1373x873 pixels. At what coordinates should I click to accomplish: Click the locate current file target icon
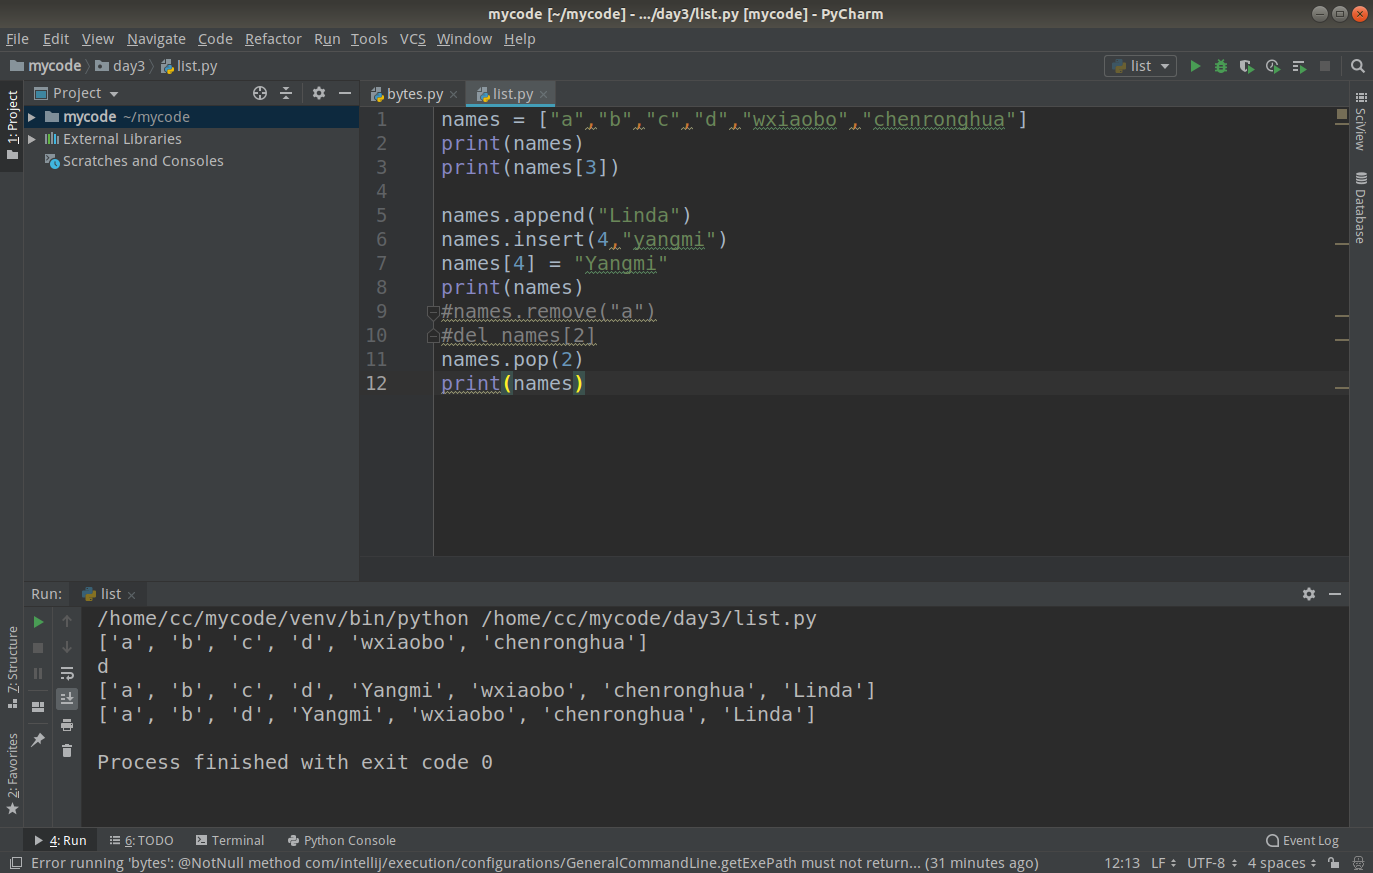[x=260, y=93]
